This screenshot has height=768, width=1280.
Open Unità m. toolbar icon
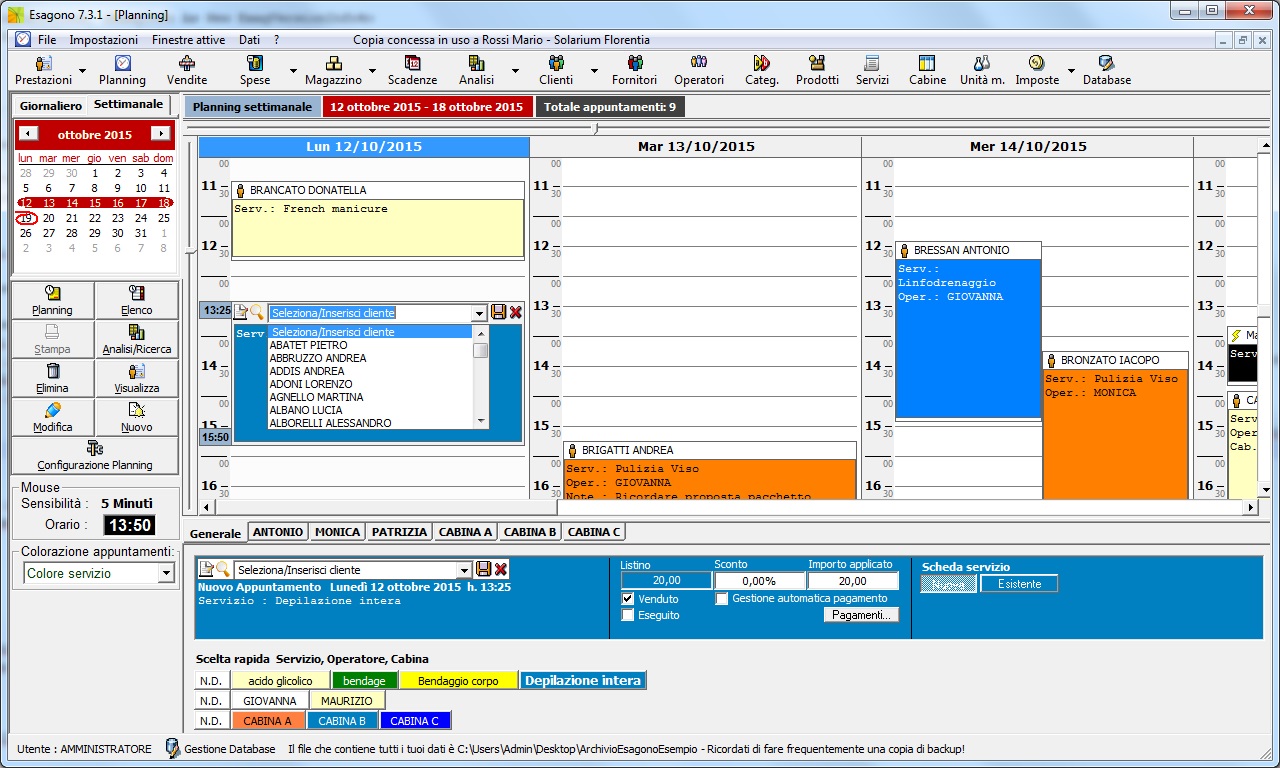(x=982, y=70)
